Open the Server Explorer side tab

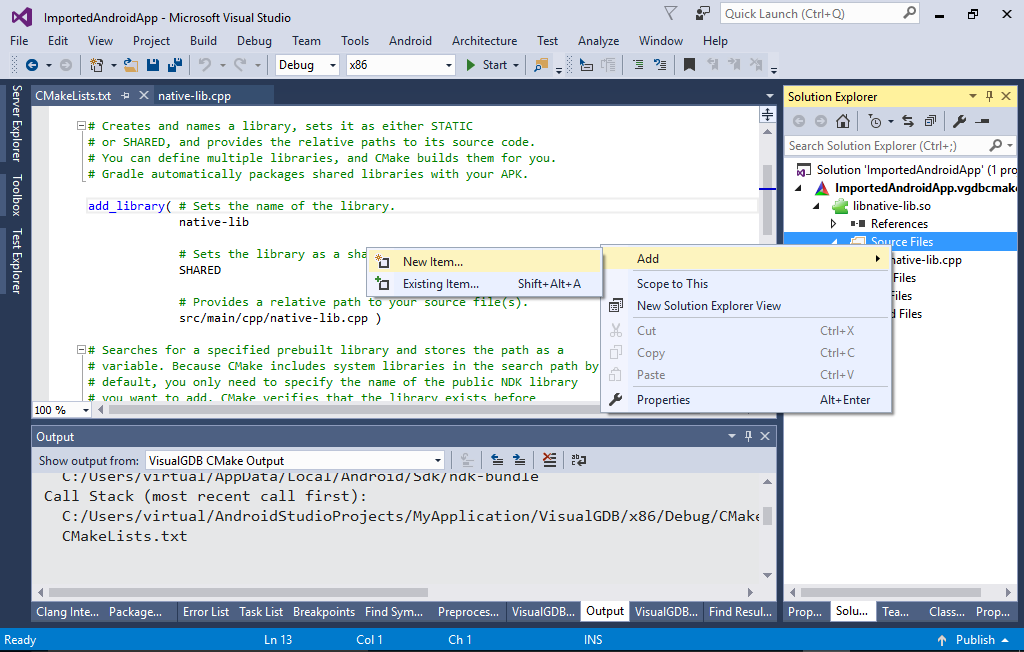[x=16, y=123]
